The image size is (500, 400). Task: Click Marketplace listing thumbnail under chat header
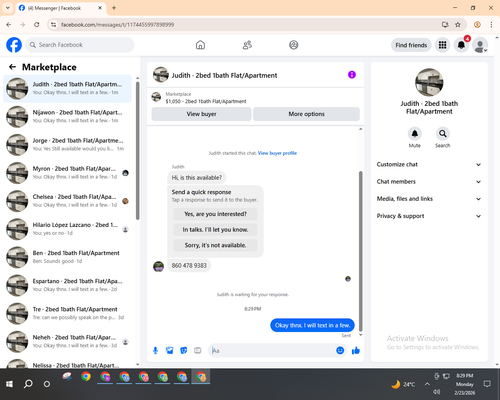click(156, 97)
